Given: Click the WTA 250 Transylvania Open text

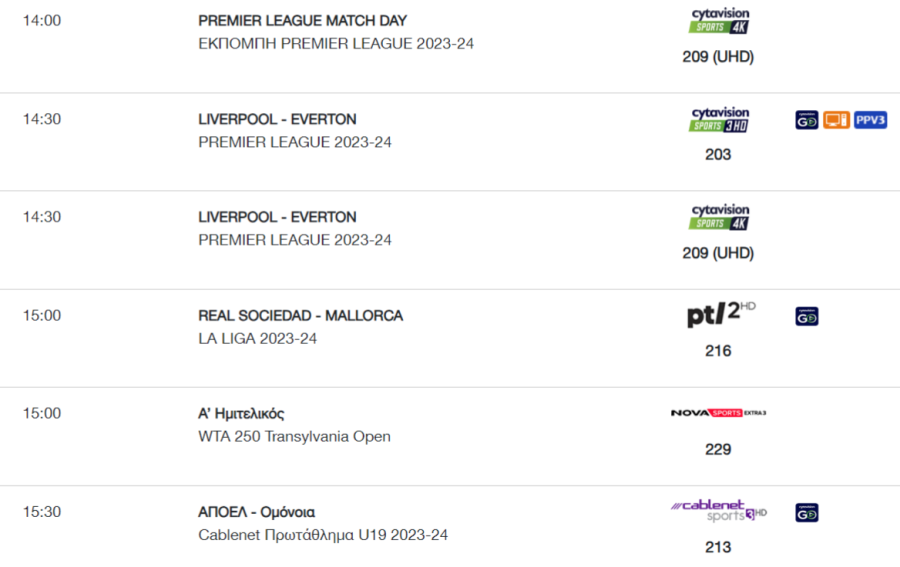Looking at the screenshot, I should [x=294, y=437].
